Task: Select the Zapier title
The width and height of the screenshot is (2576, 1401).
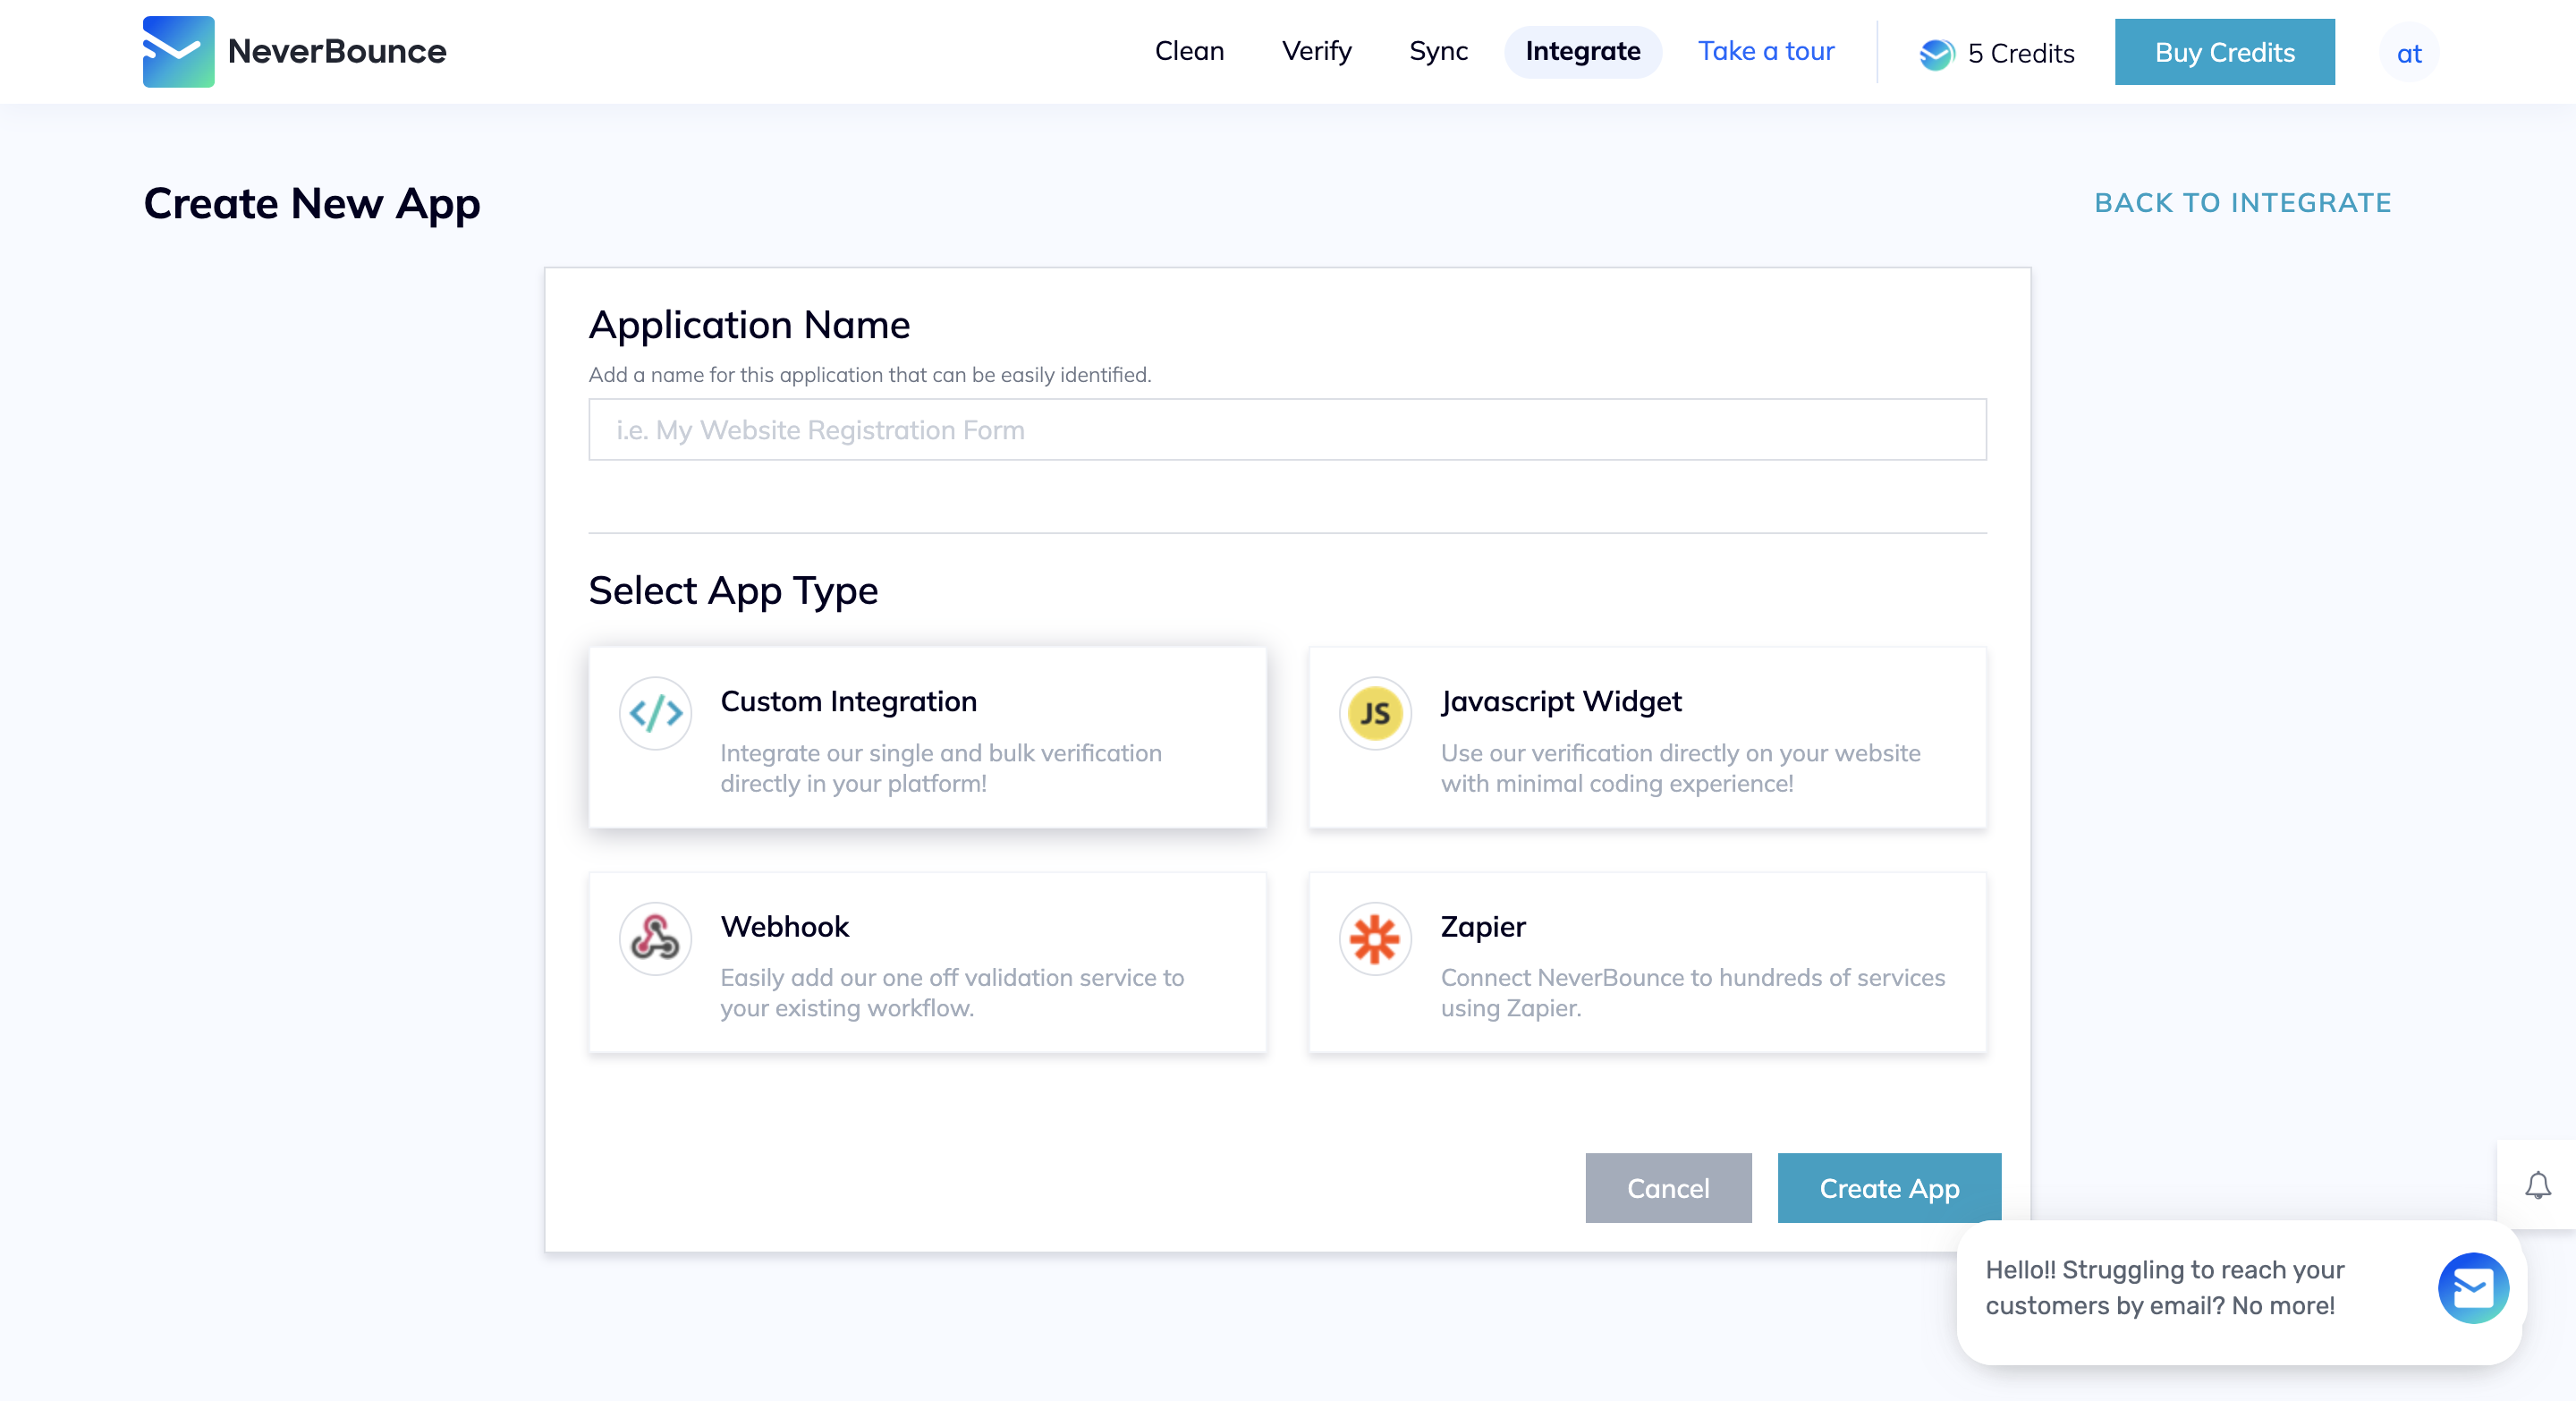Action: 1482,926
